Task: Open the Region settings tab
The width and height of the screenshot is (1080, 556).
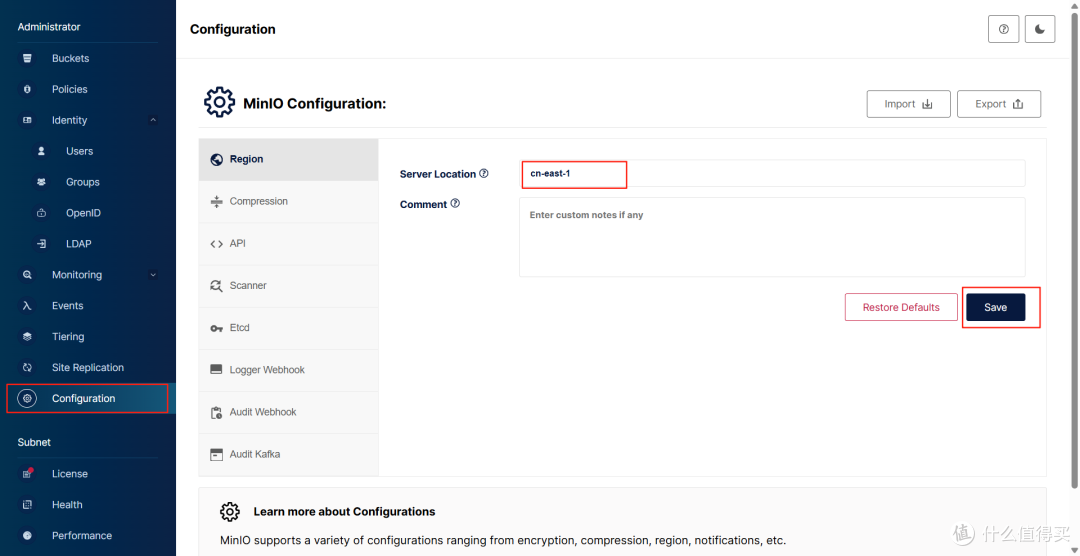Action: pyautogui.click(x=289, y=159)
